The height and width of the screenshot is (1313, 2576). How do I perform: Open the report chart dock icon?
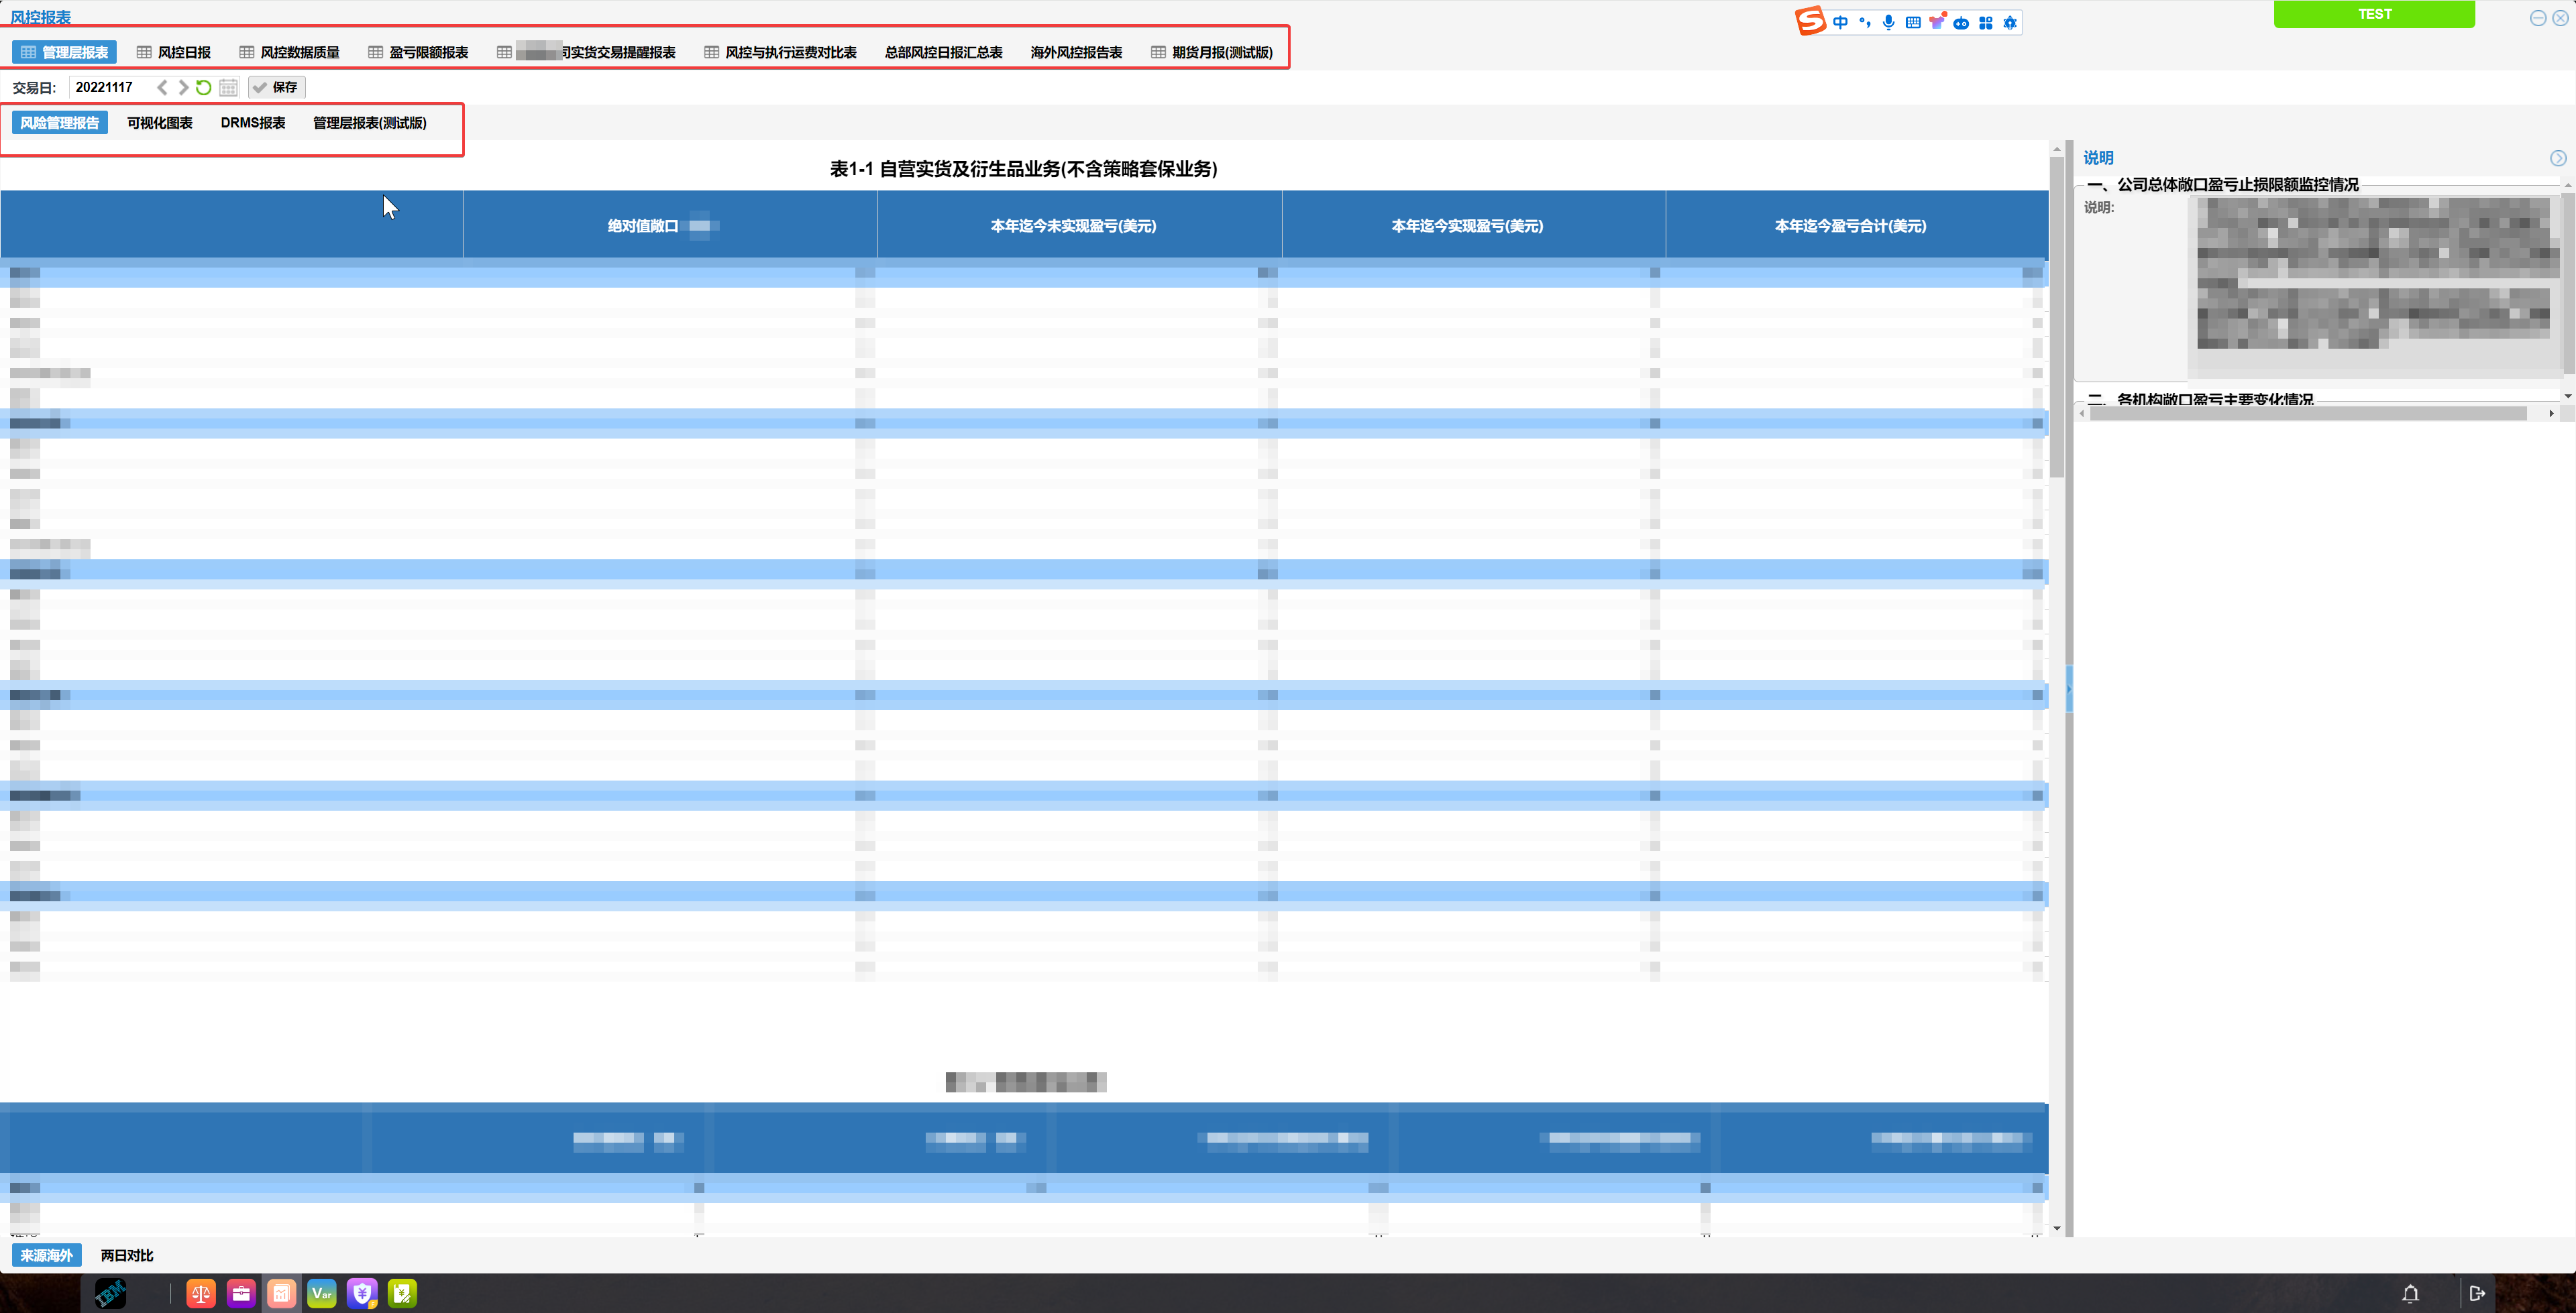coord(282,1294)
